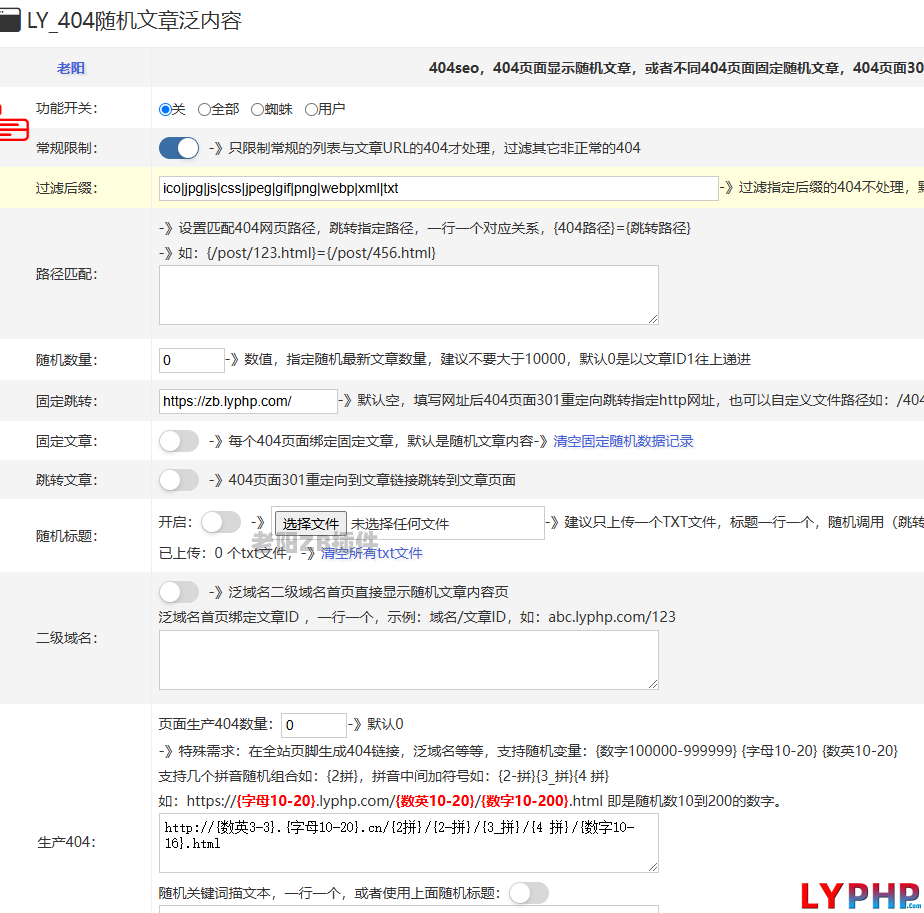
Task: Focus the 过滤后缀 input field
Action: [438, 188]
